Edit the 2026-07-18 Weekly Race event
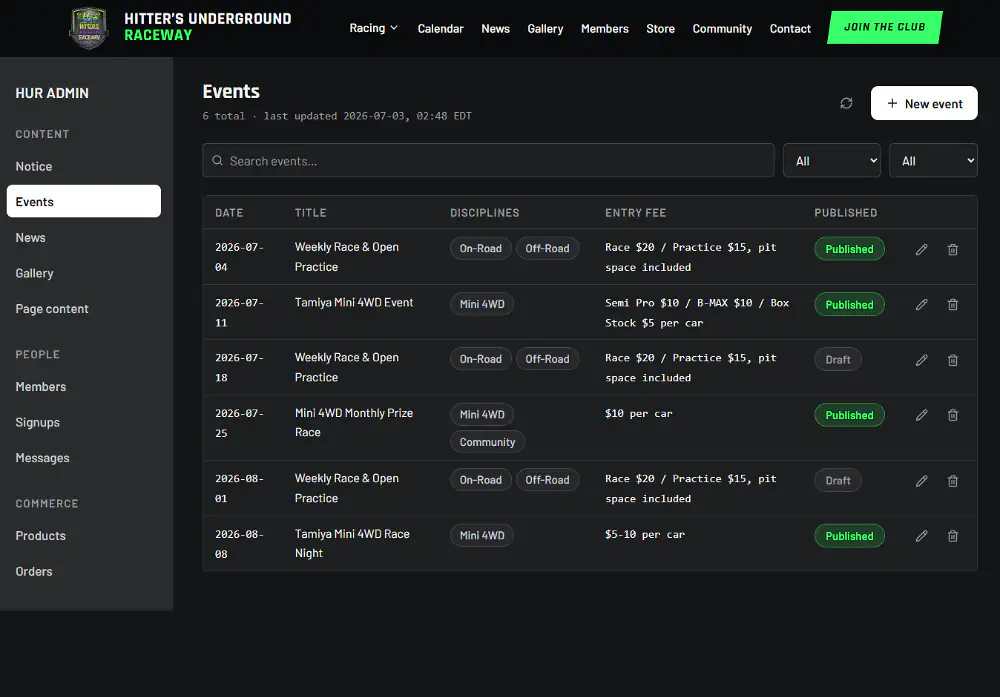This screenshot has width=1000, height=697. pyautogui.click(x=922, y=360)
